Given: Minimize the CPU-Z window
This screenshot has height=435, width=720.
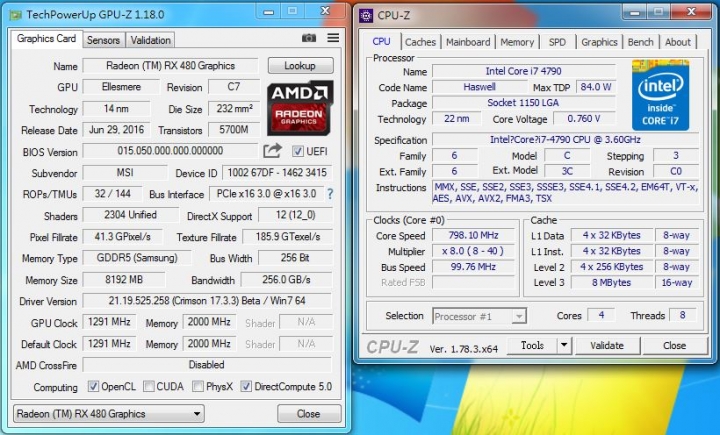Looking at the screenshot, I should pos(636,12).
